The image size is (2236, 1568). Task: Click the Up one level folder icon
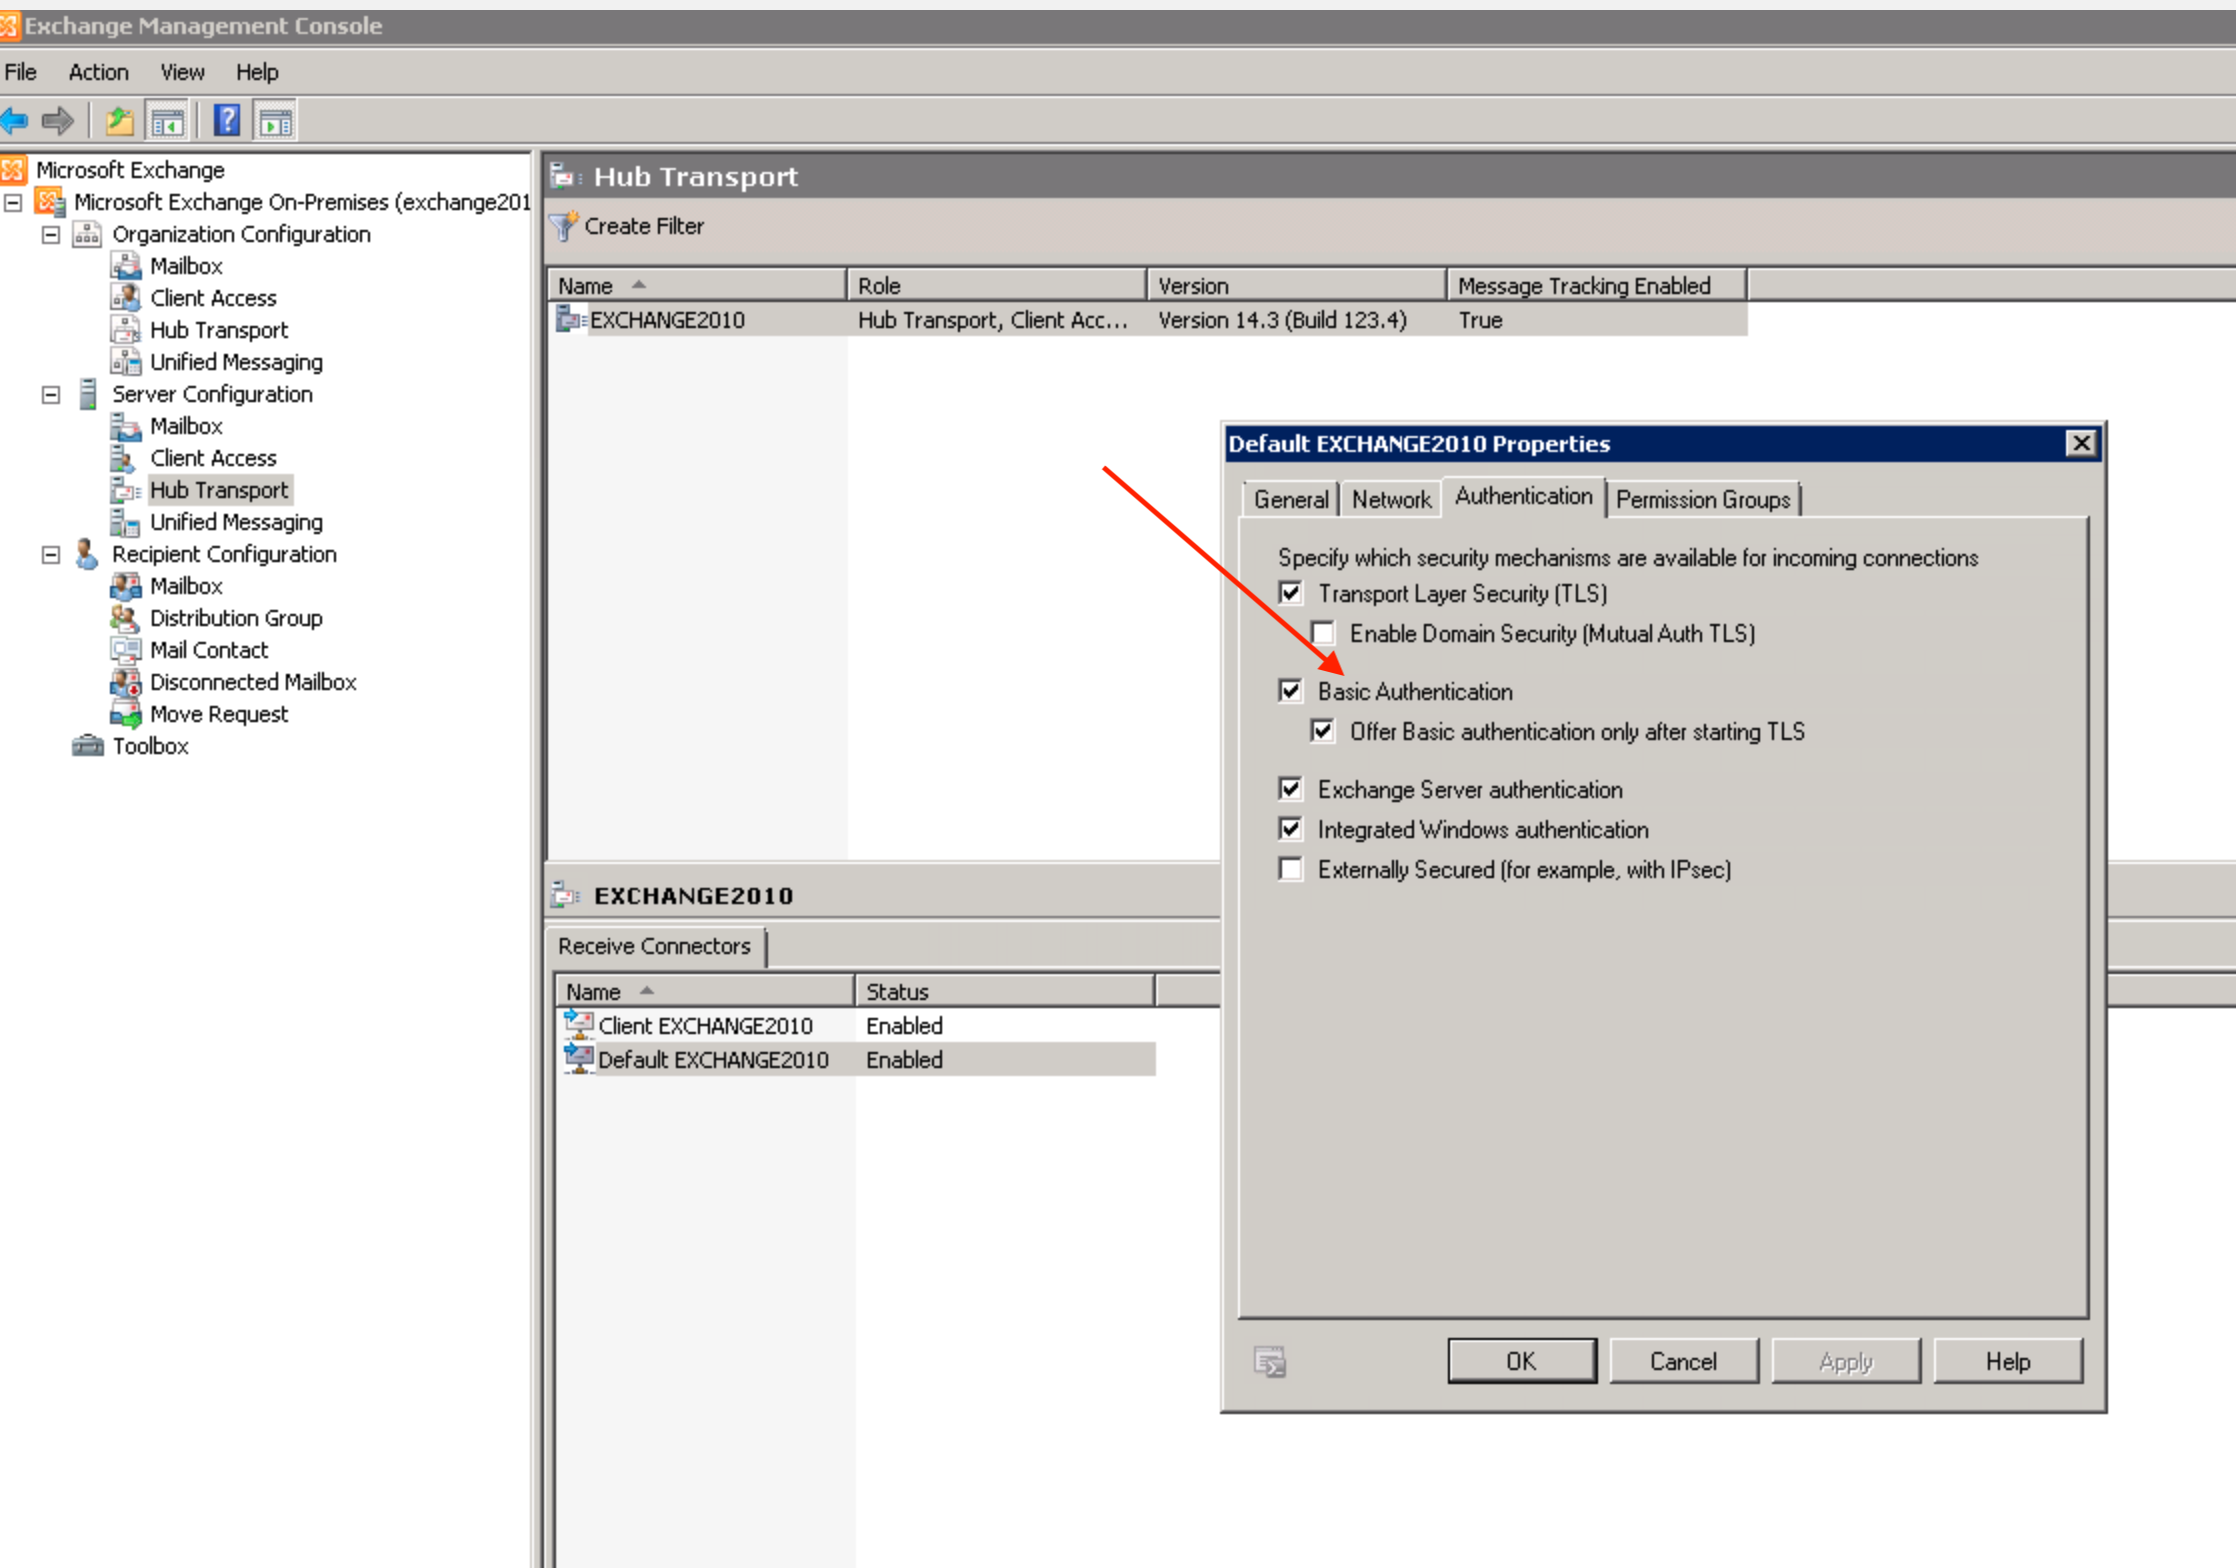[x=119, y=121]
